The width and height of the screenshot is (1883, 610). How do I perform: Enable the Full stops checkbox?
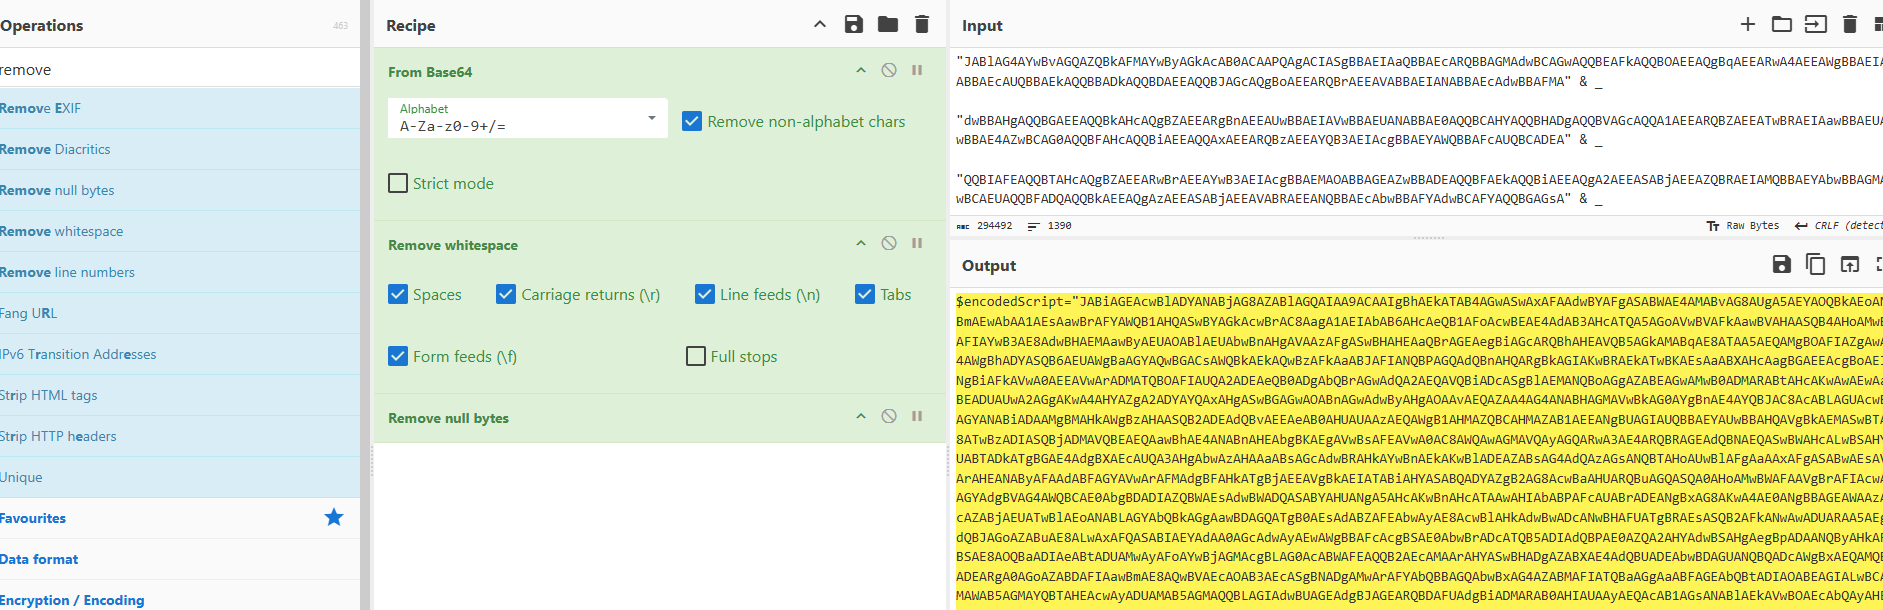pyautogui.click(x=696, y=356)
